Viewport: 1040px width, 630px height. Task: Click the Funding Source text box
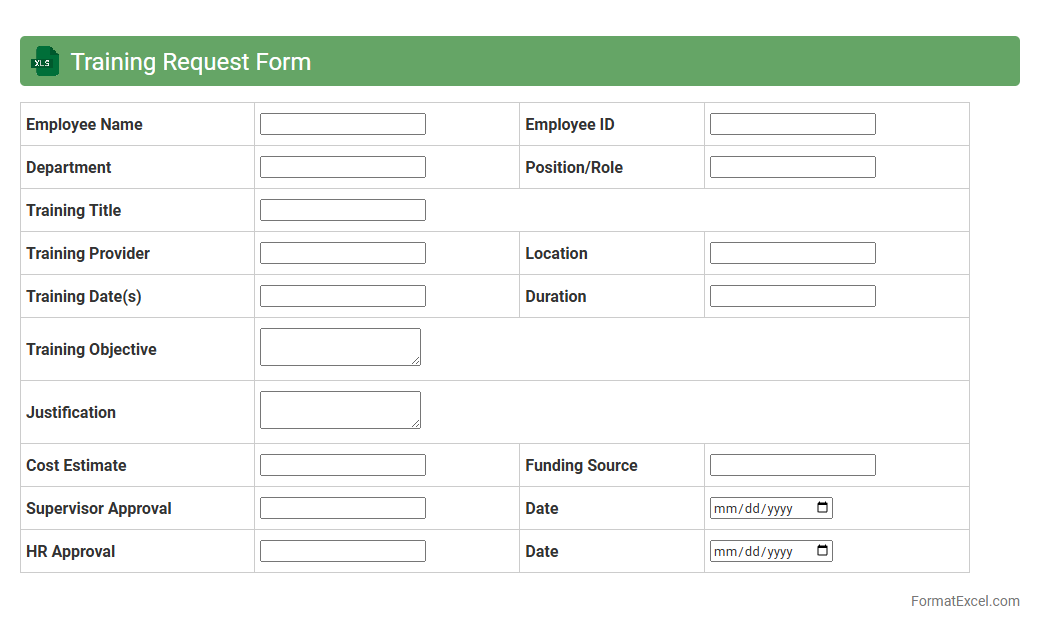click(792, 465)
